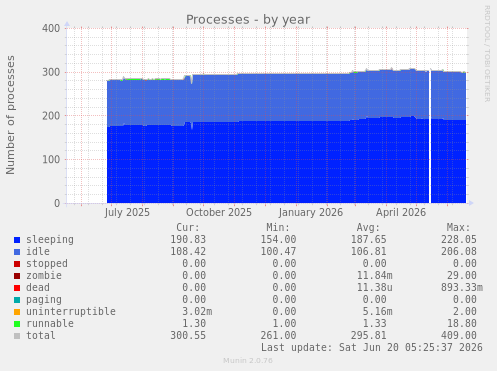Screen dimensions: 497x371
Task: Click the idle legend color swatch
Action: point(17,252)
